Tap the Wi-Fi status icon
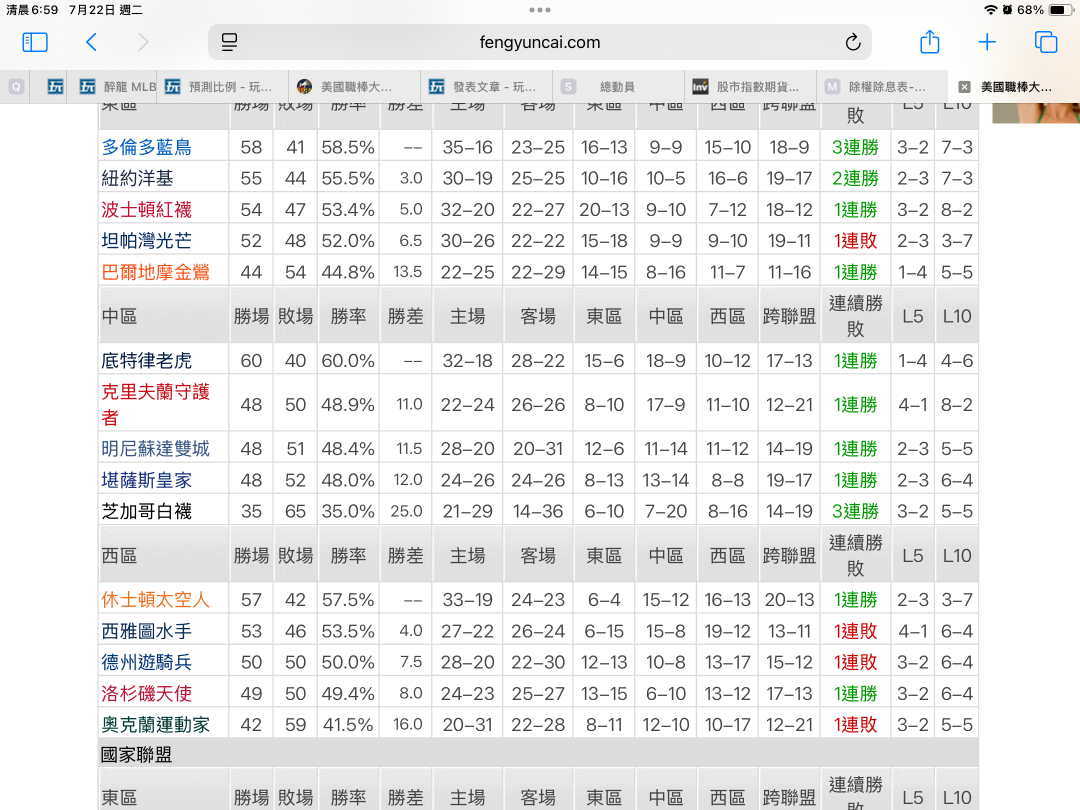The height and width of the screenshot is (810, 1080). tap(990, 10)
